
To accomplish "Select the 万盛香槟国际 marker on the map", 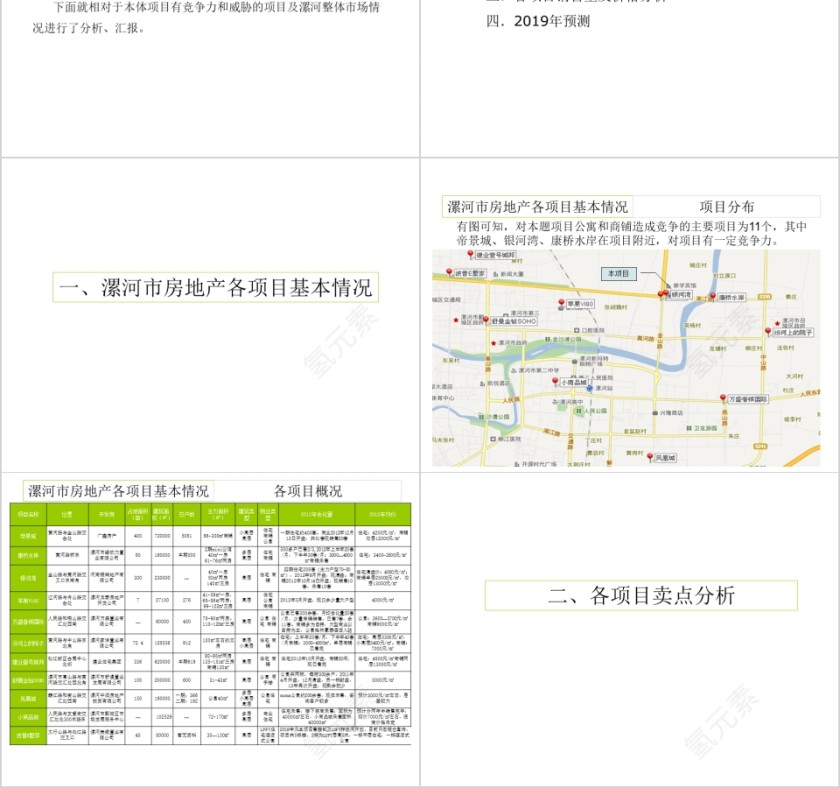I will point(721,395).
